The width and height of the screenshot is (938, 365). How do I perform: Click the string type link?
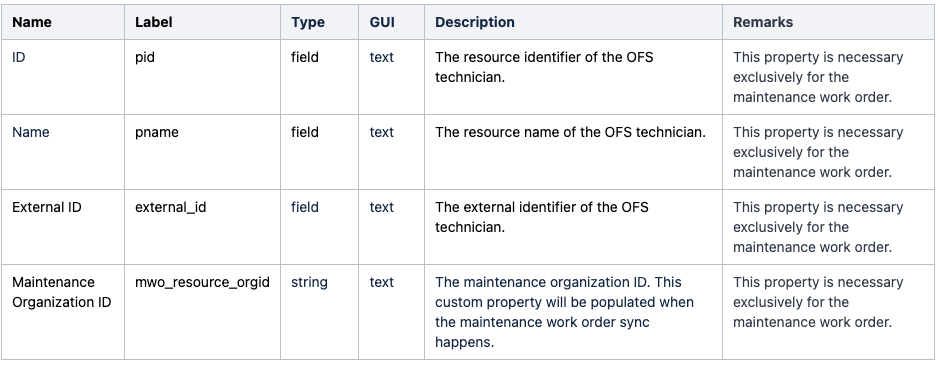309,282
